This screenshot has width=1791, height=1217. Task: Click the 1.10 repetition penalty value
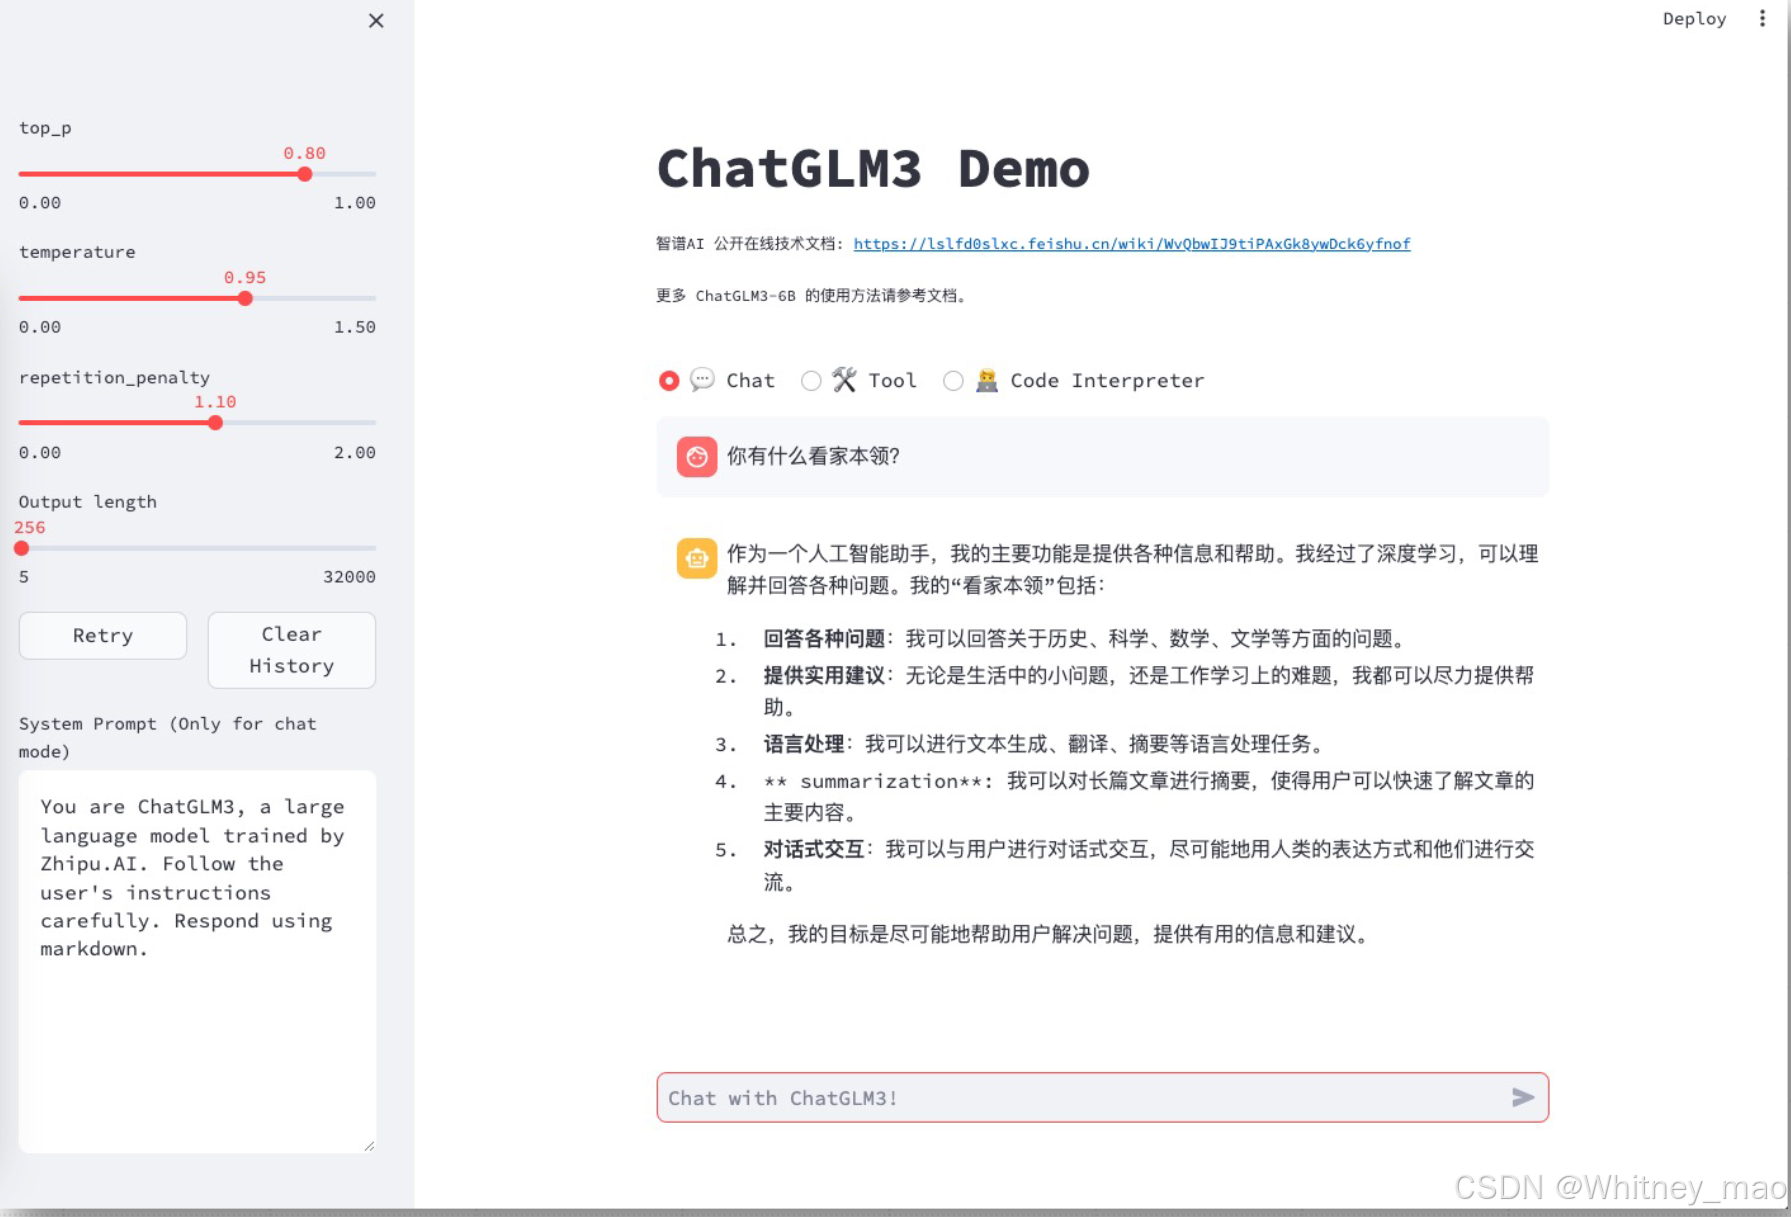[215, 402]
